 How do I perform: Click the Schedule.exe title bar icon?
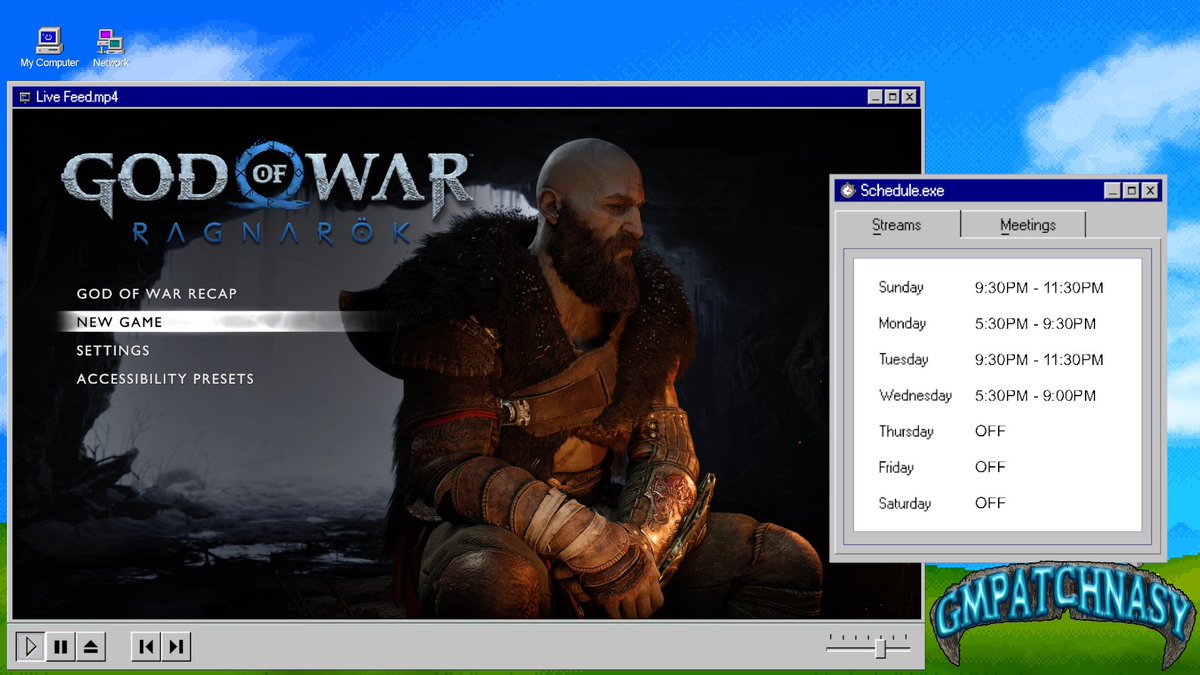848,190
